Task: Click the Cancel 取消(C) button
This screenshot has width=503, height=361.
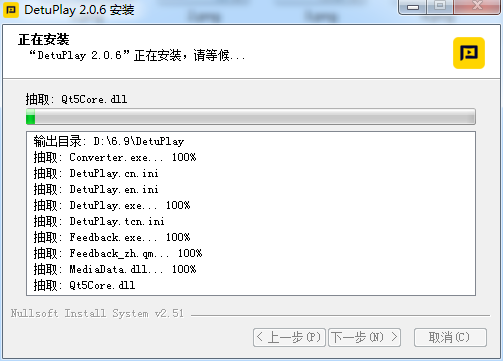Action: (450, 337)
